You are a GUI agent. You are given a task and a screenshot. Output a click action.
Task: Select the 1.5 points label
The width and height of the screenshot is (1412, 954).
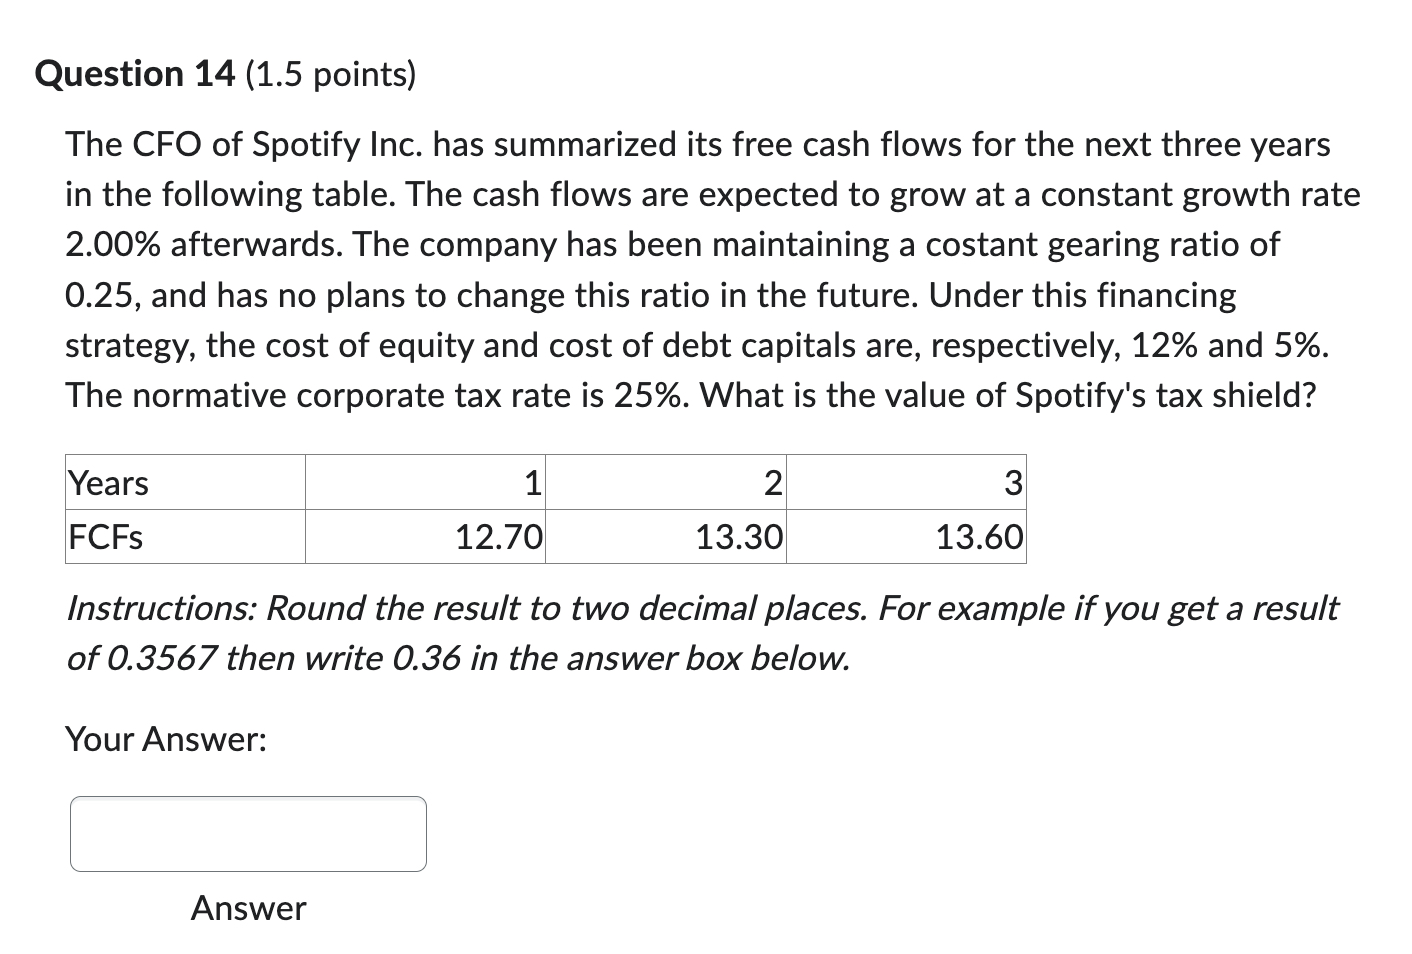point(330,73)
